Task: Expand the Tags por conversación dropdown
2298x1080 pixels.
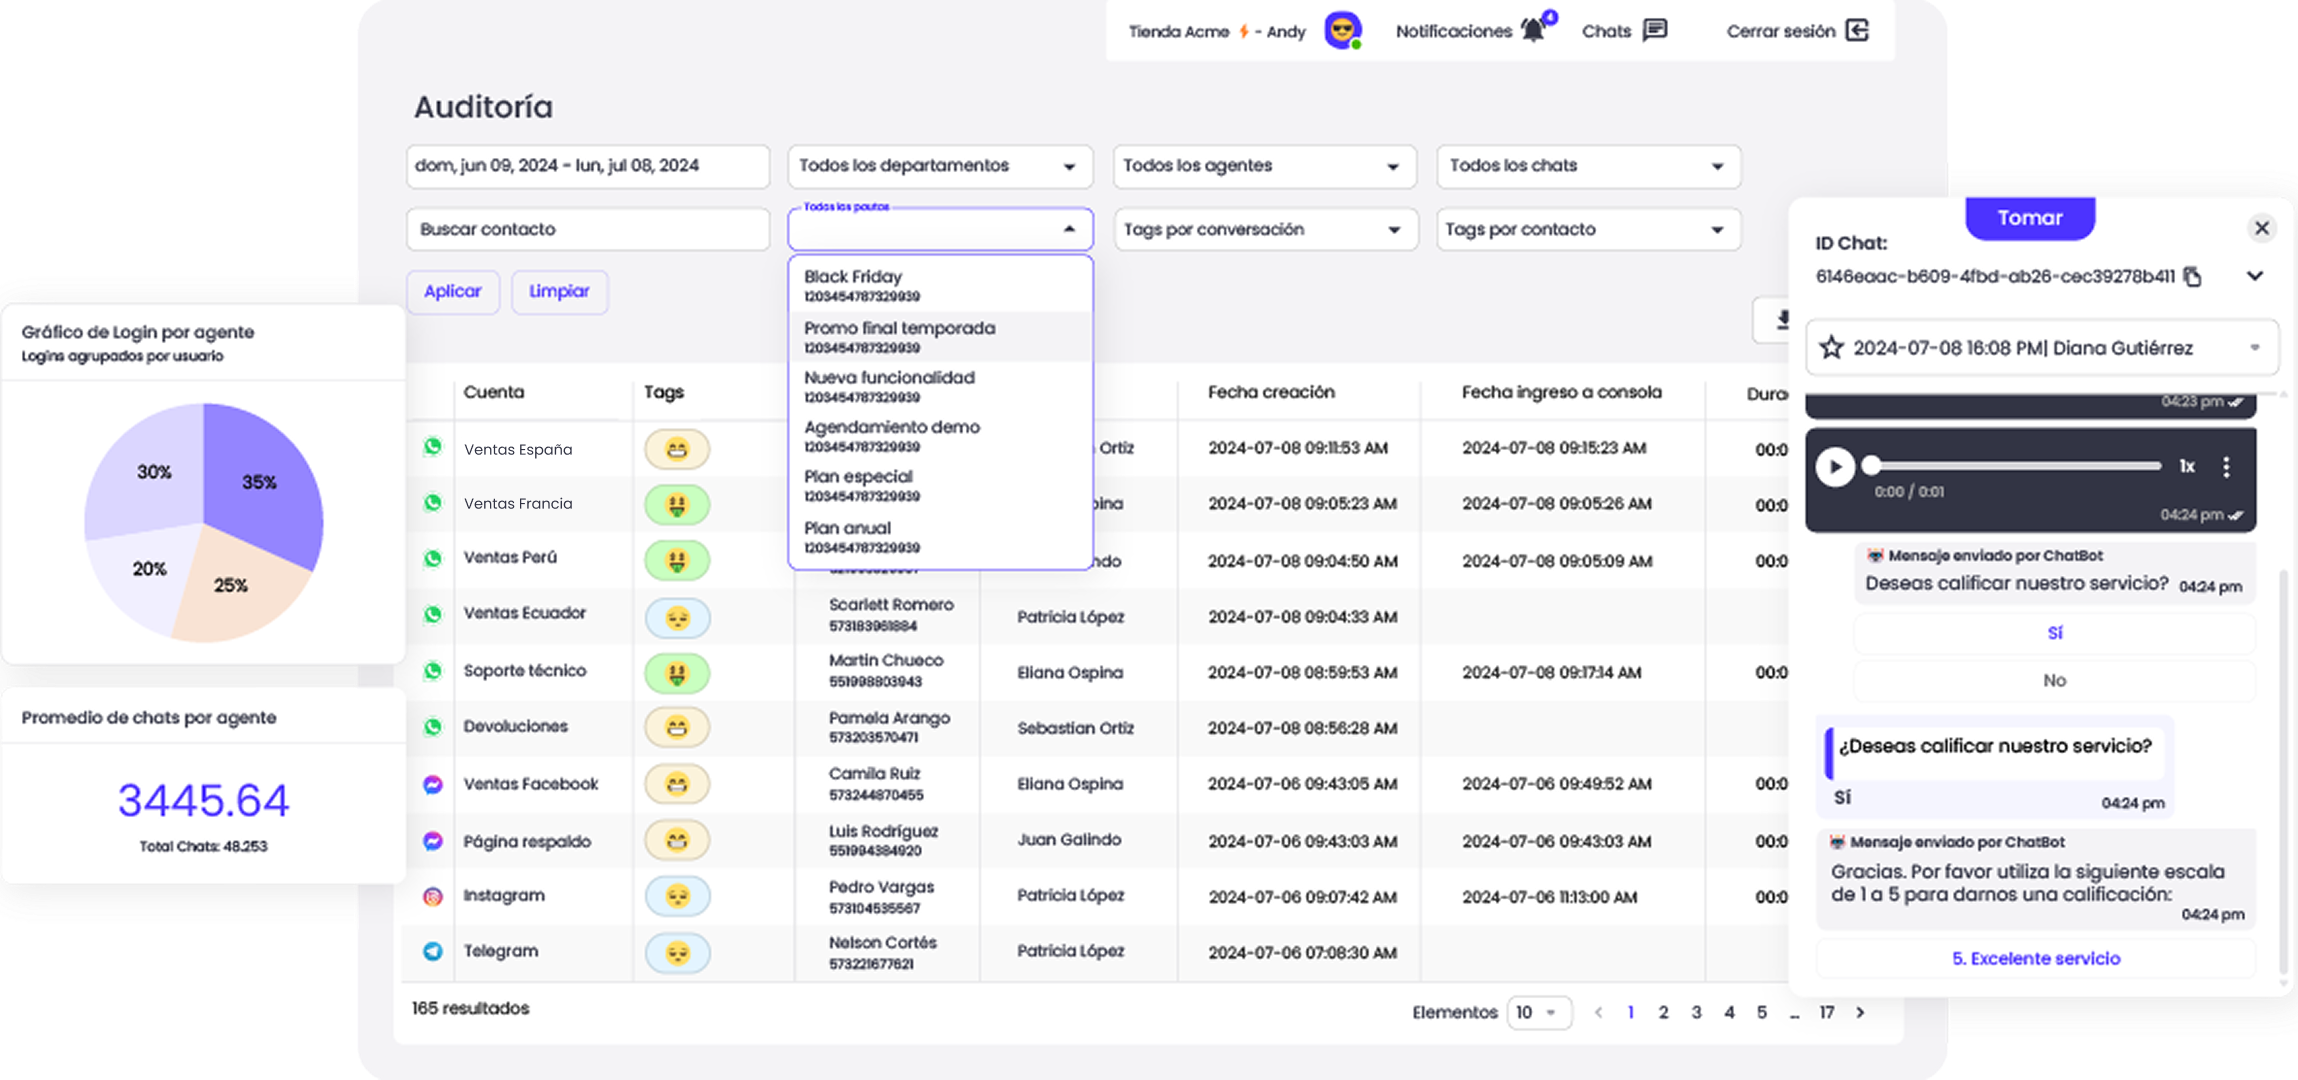Action: (1265, 230)
